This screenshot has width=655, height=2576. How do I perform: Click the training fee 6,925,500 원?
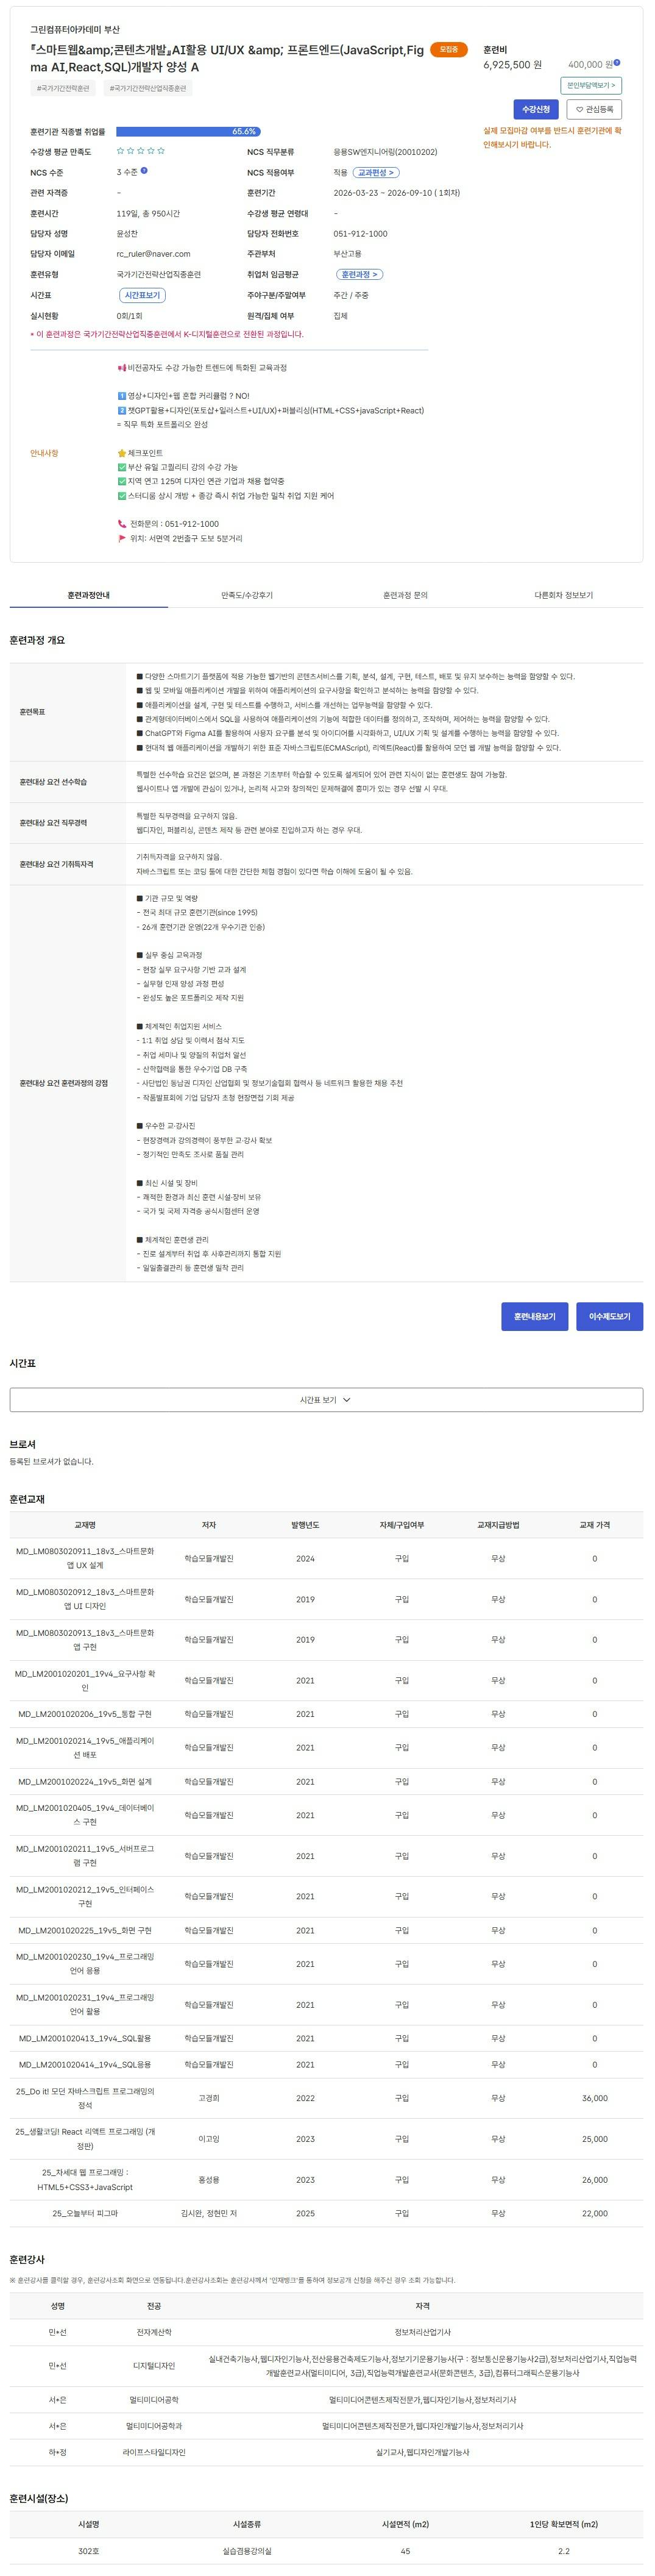[x=512, y=64]
